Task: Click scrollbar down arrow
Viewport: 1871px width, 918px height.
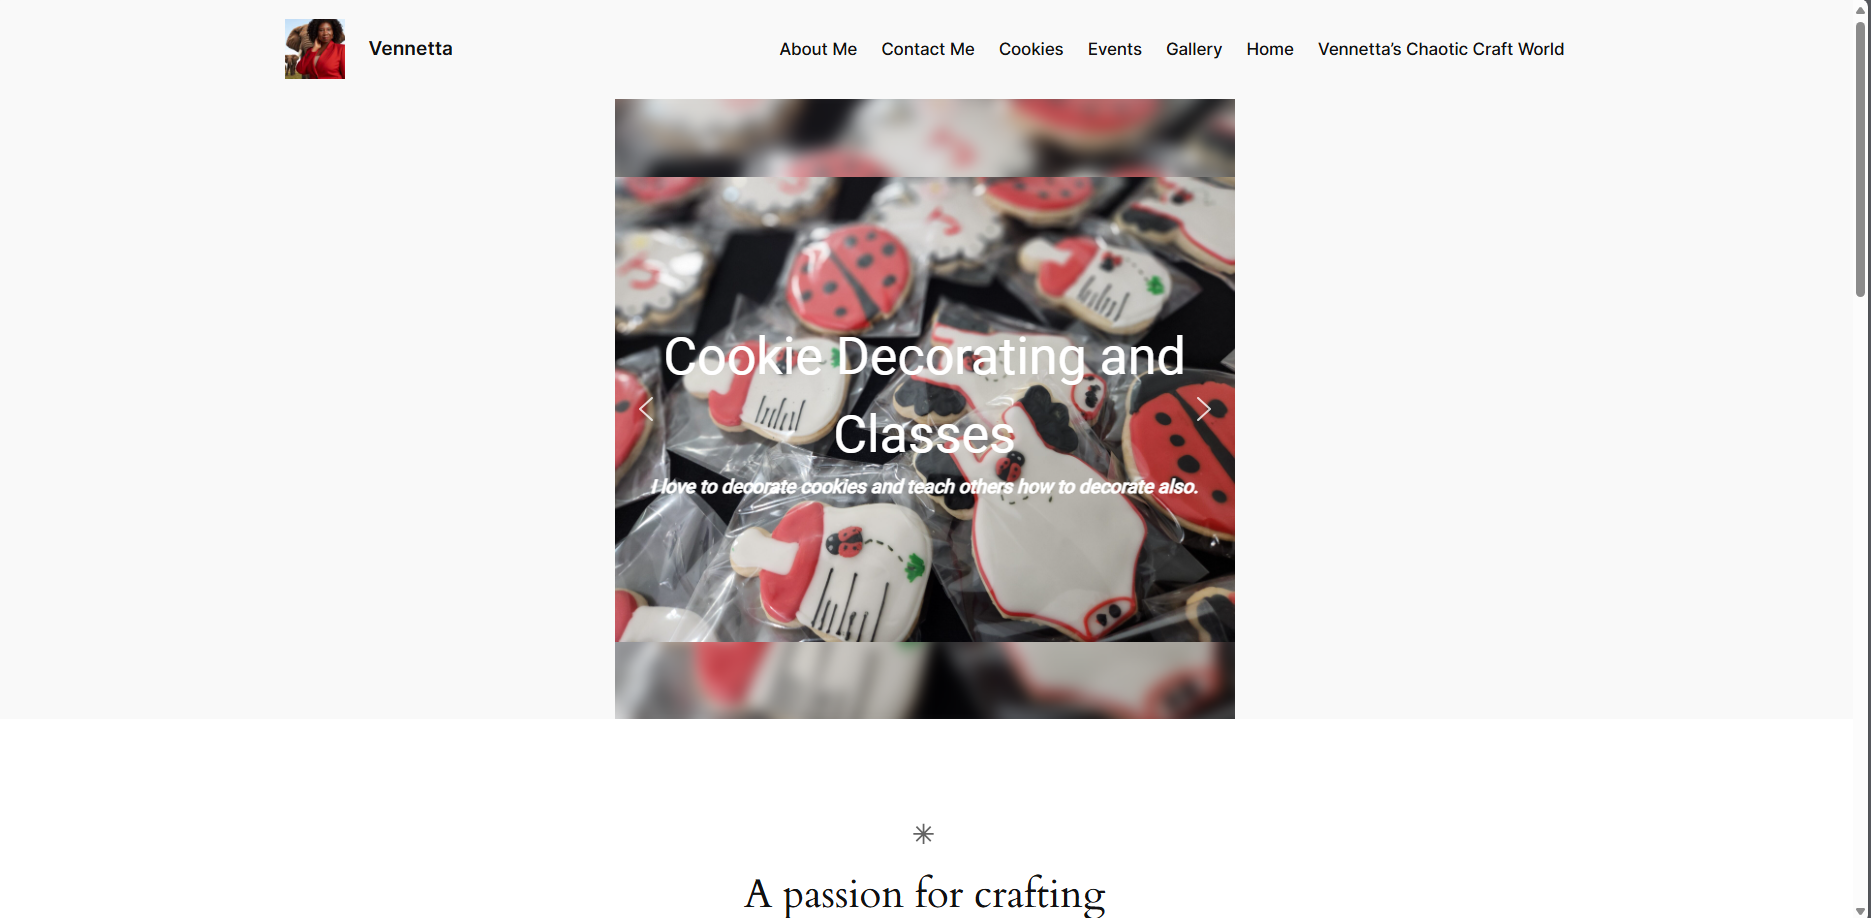Action: (1861, 910)
